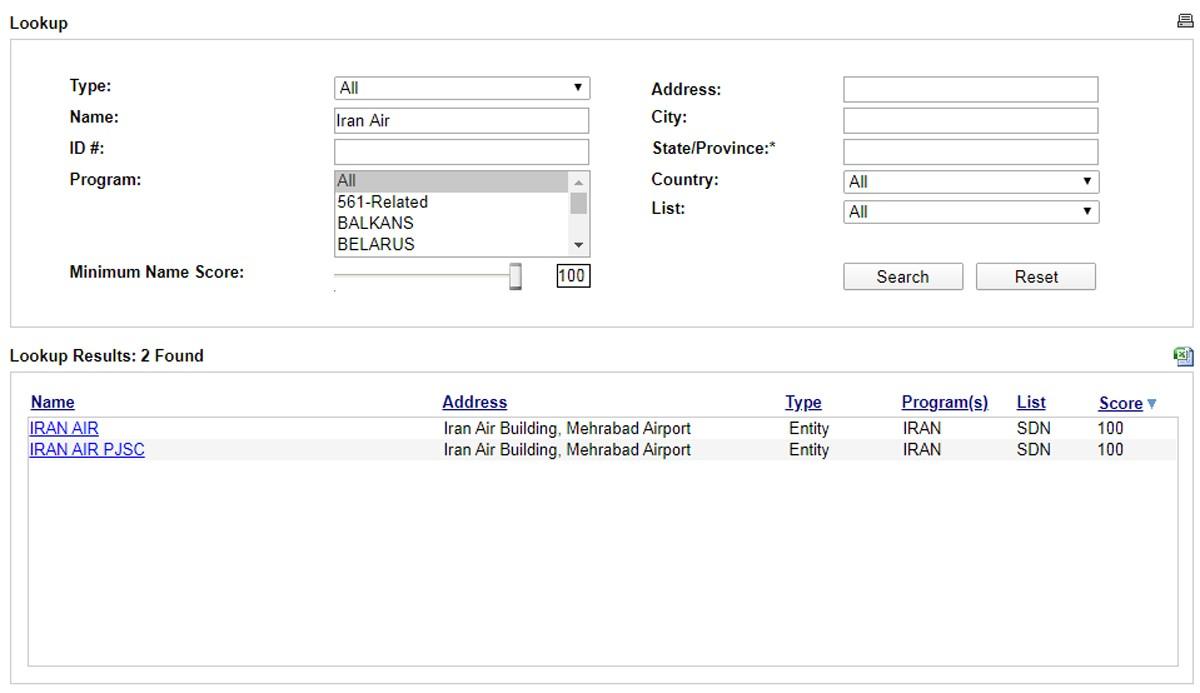Image resolution: width=1200 pixels, height=693 pixels.
Task: Open the Country dropdown
Action: click(971, 182)
